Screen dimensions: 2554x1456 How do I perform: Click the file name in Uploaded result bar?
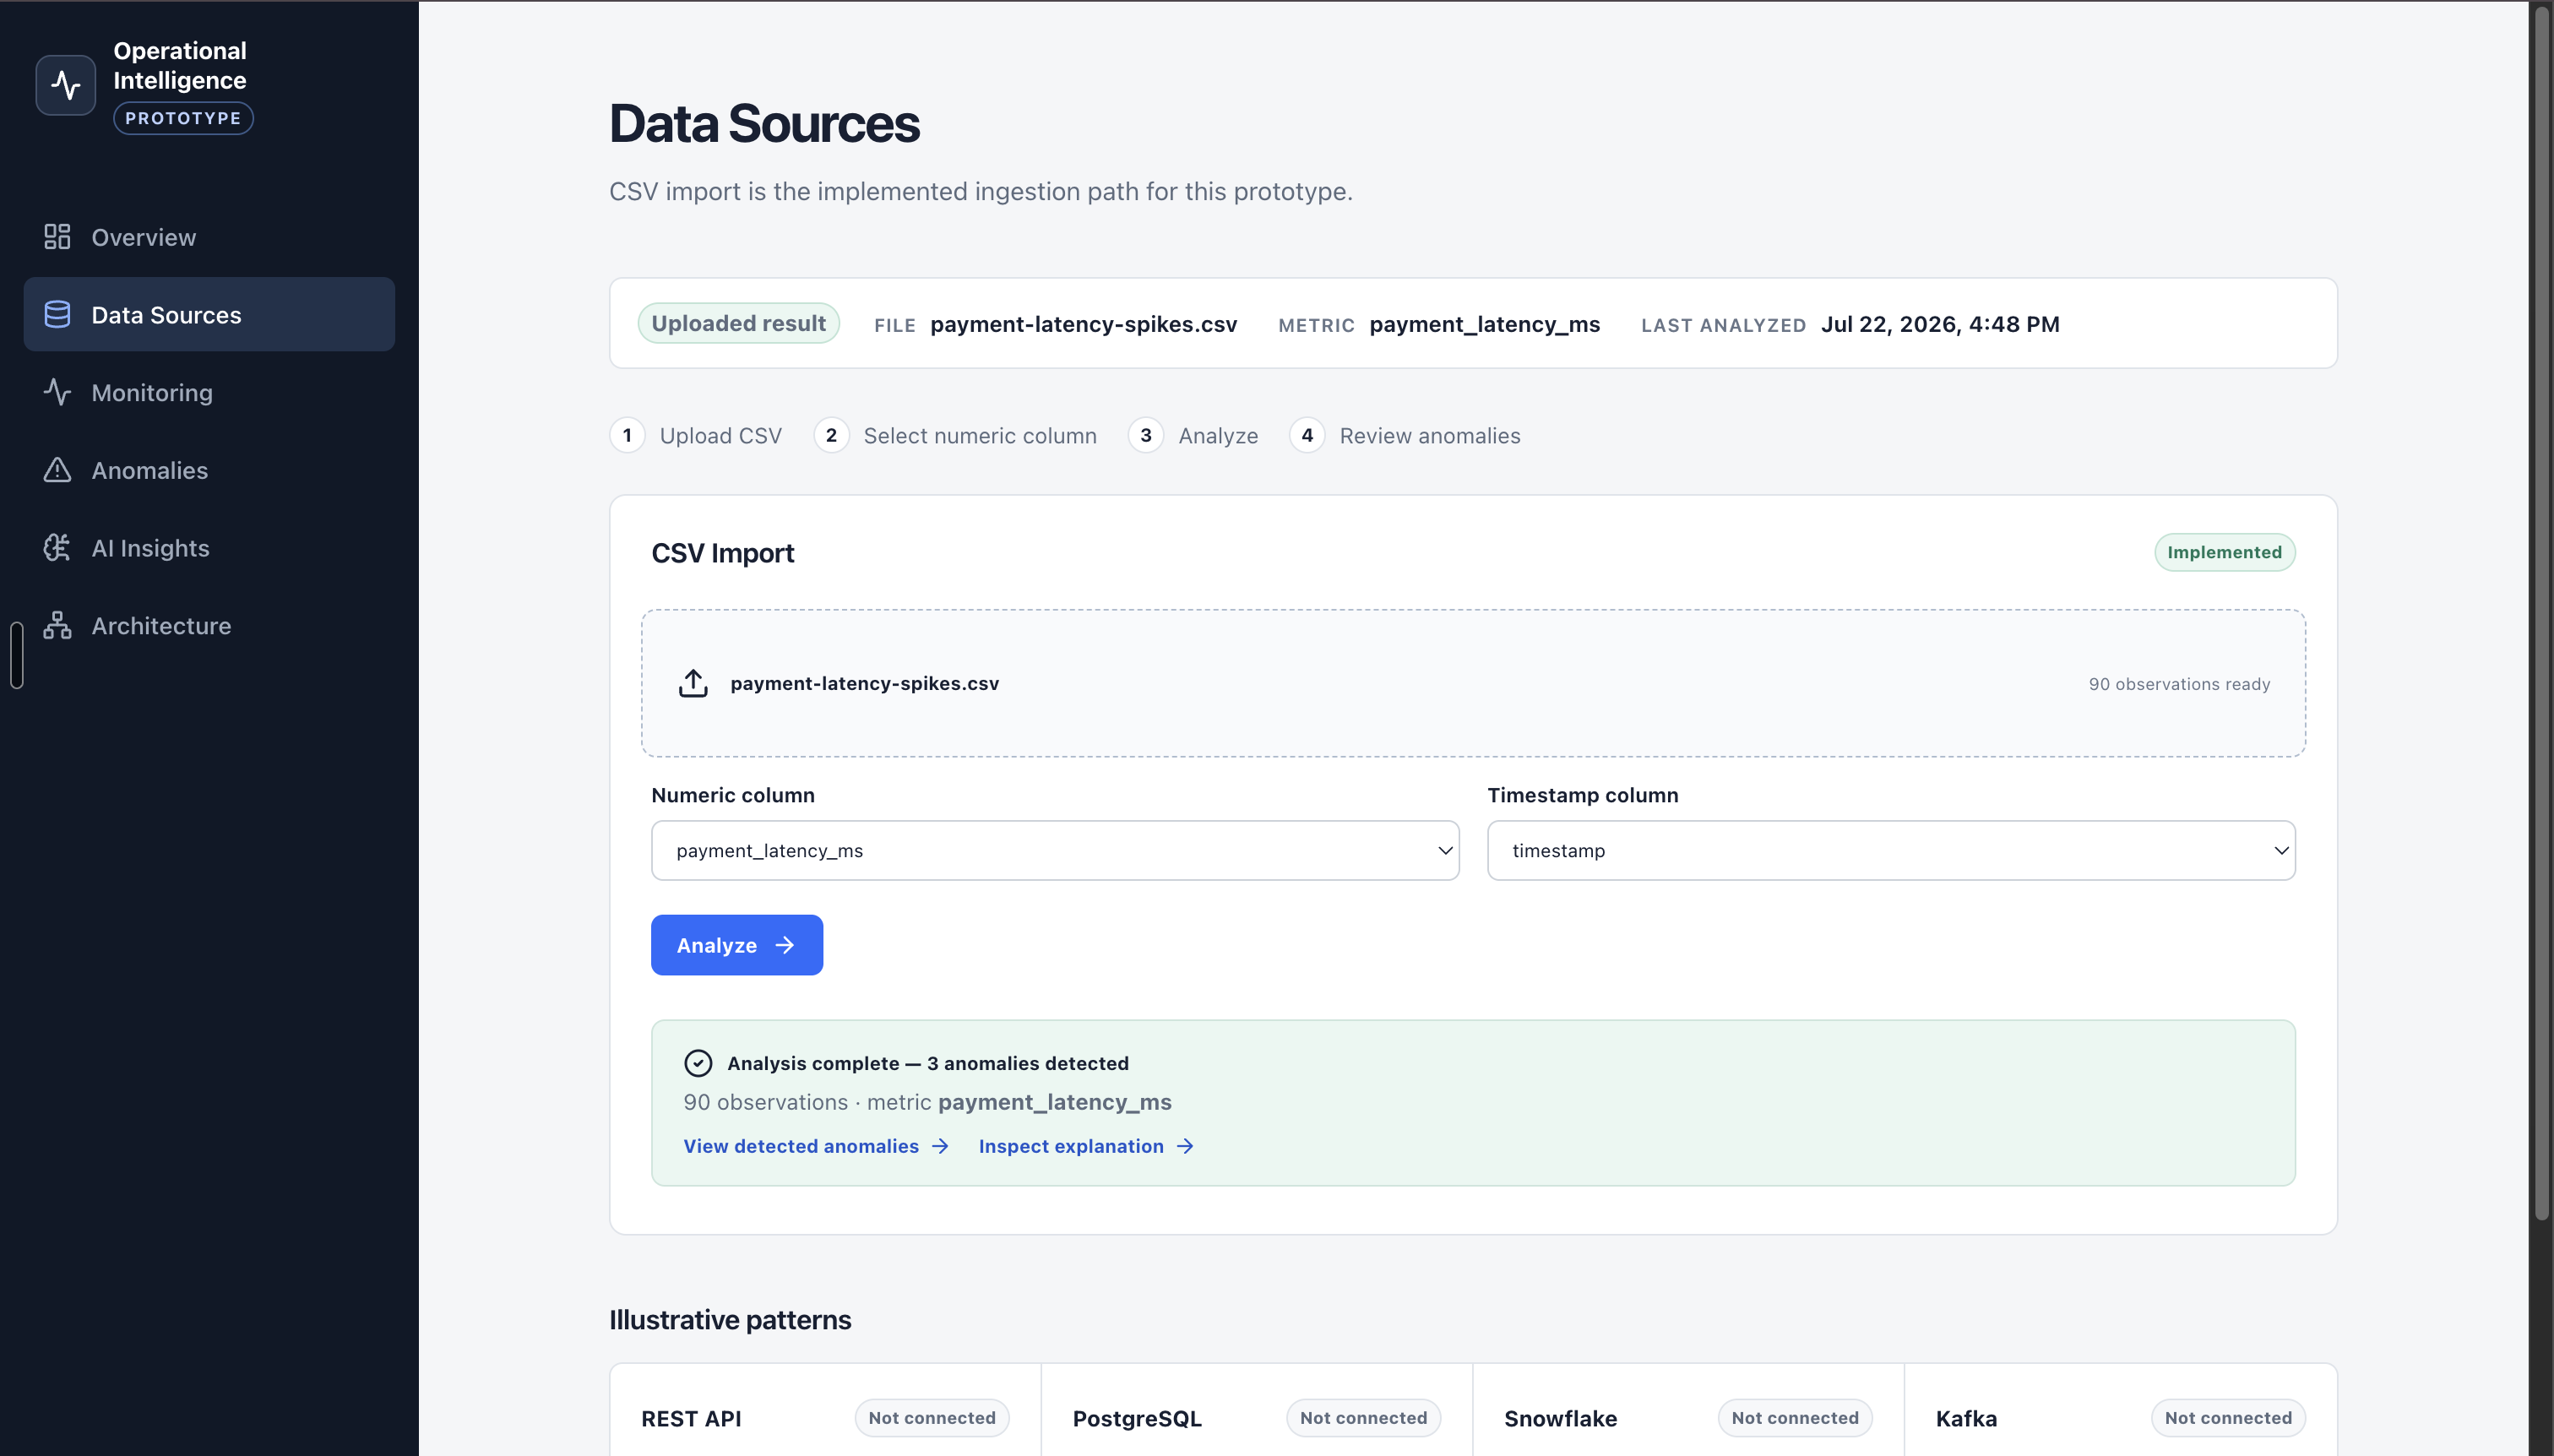[x=1083, y=324]
